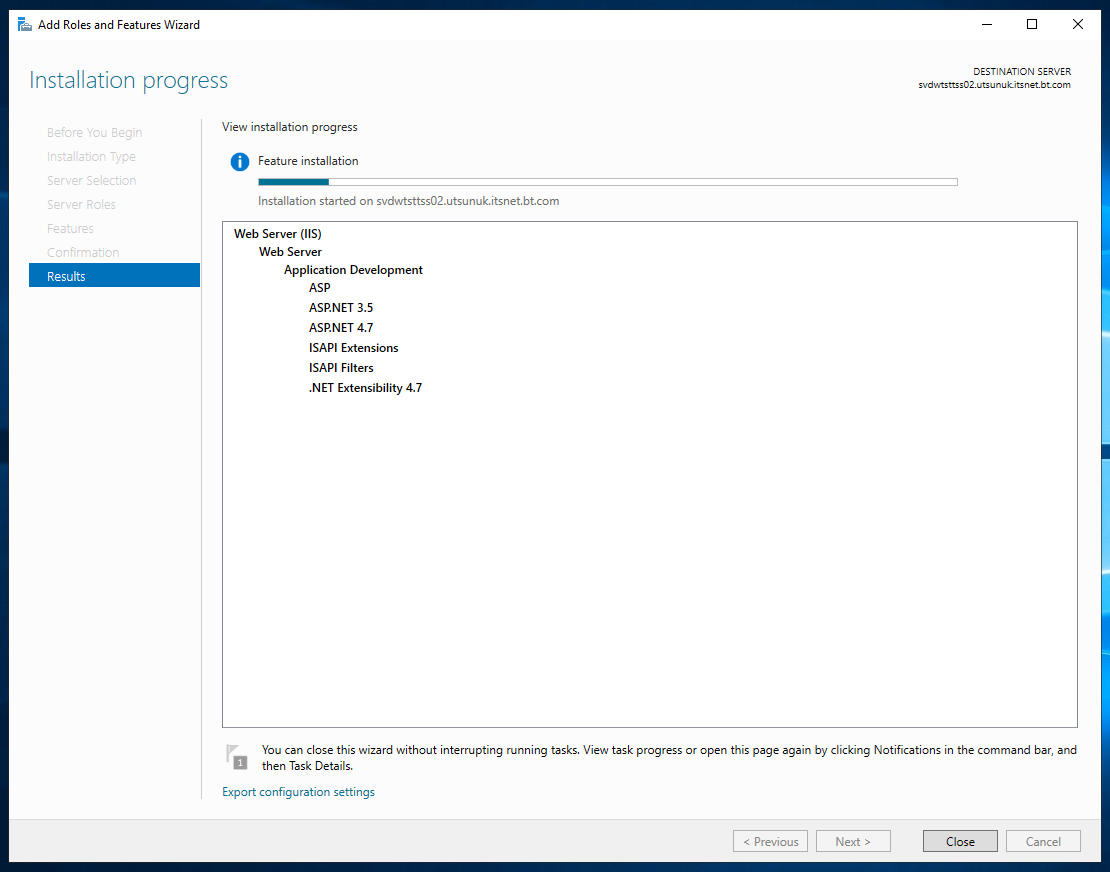Click the Installation progress page title
Viewport: 1110px width, 872px height.
pos(128,80)
